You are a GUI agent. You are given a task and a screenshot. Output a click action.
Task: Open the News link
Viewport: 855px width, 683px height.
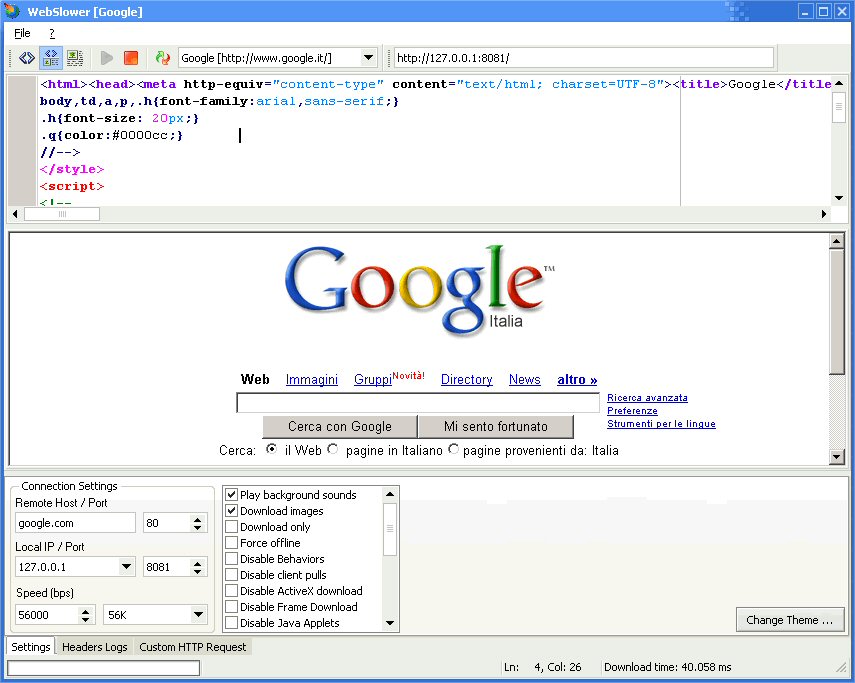(x=525, y=379)
